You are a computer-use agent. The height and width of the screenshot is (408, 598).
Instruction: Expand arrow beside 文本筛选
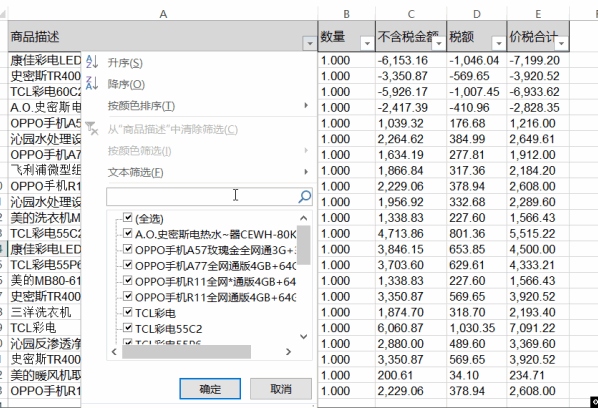coord(306,172)
